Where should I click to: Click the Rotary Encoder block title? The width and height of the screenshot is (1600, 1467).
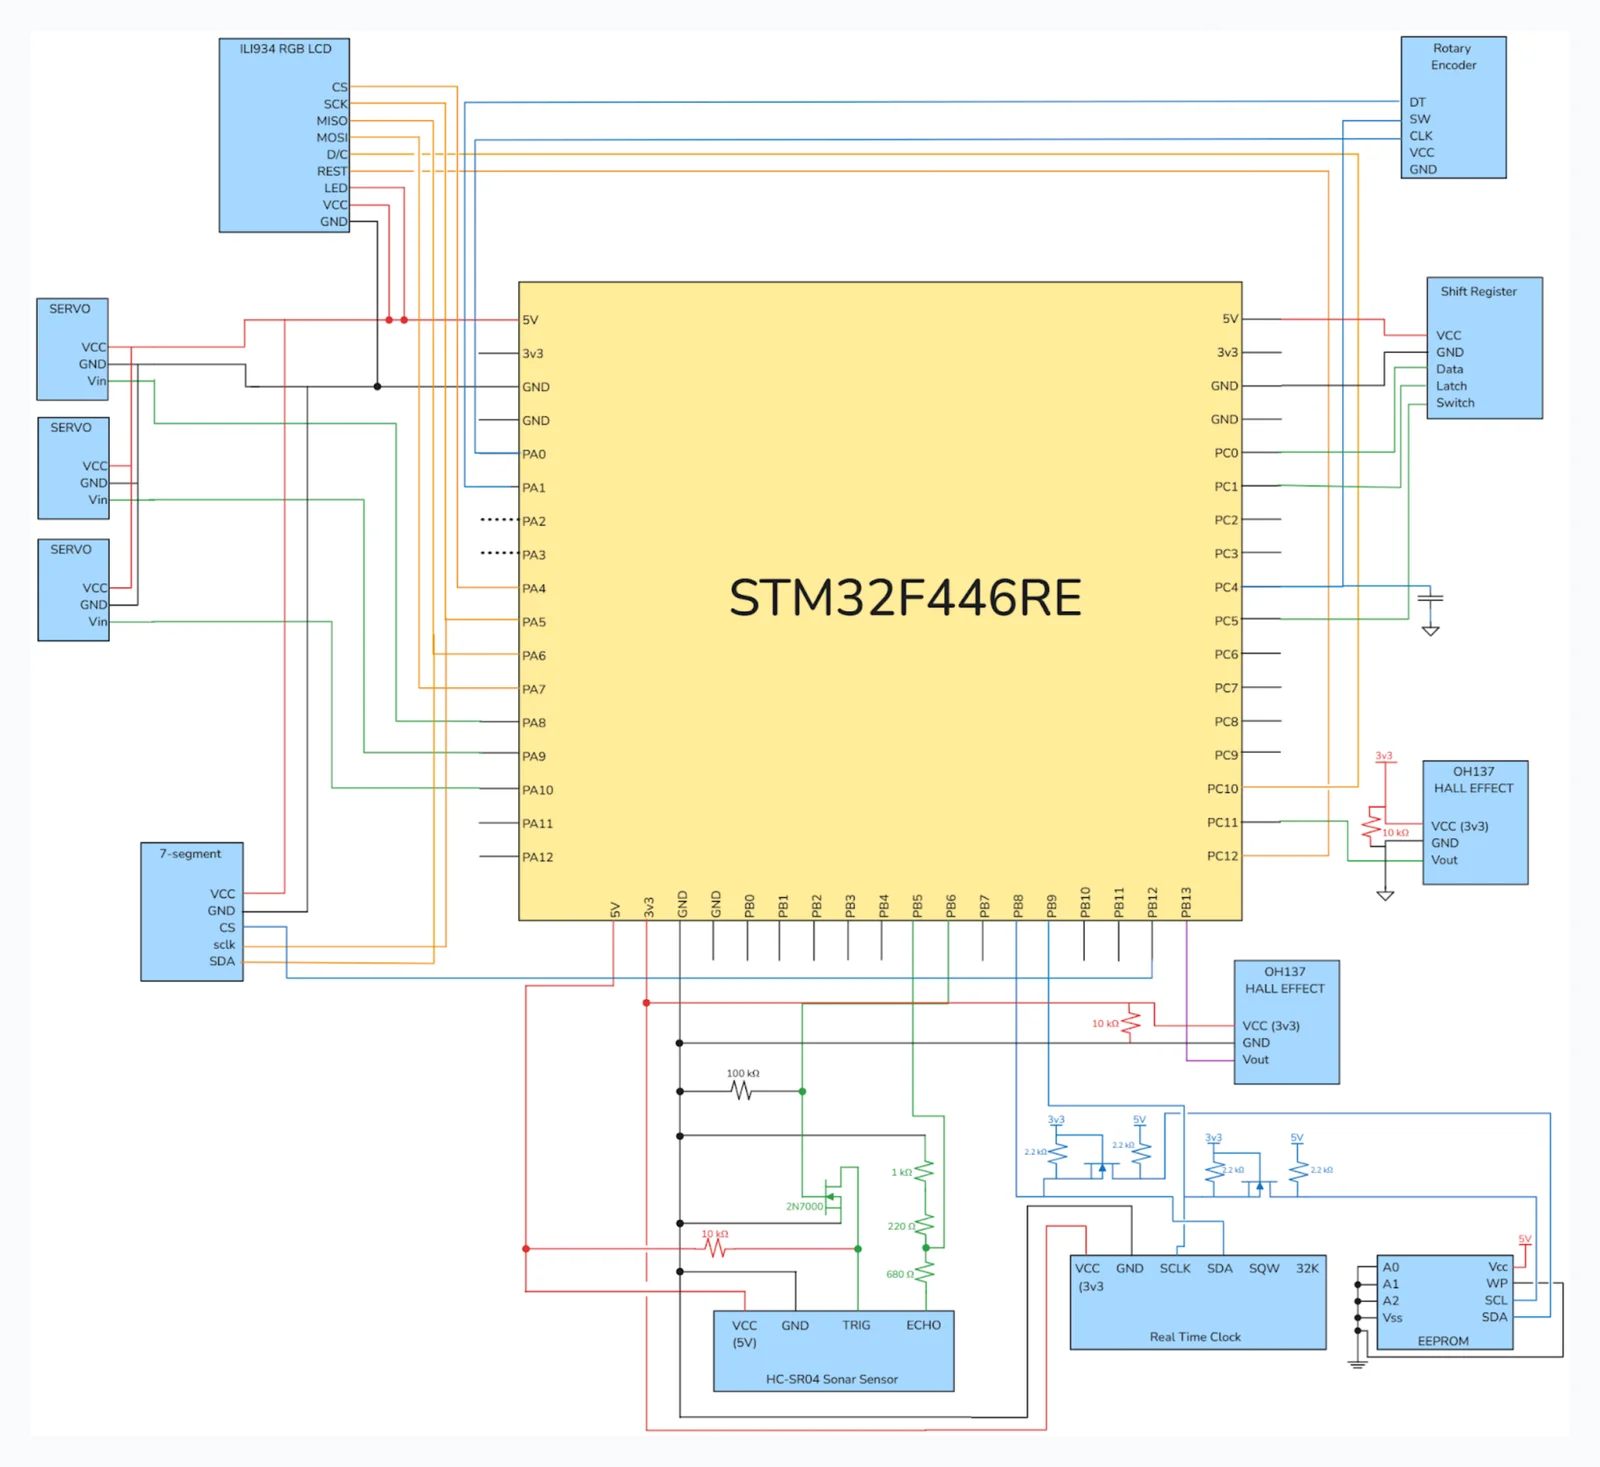[1453, 56]
